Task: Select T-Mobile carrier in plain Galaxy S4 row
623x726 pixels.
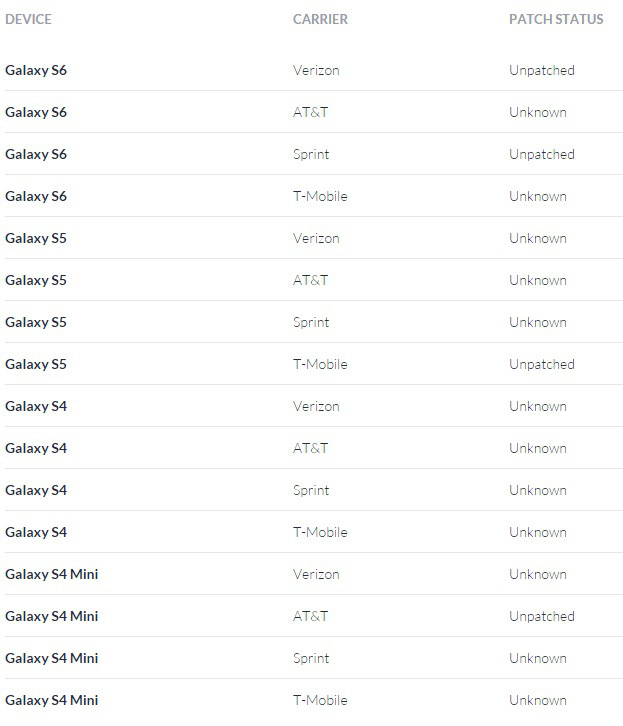Action: tap(320, 533)
